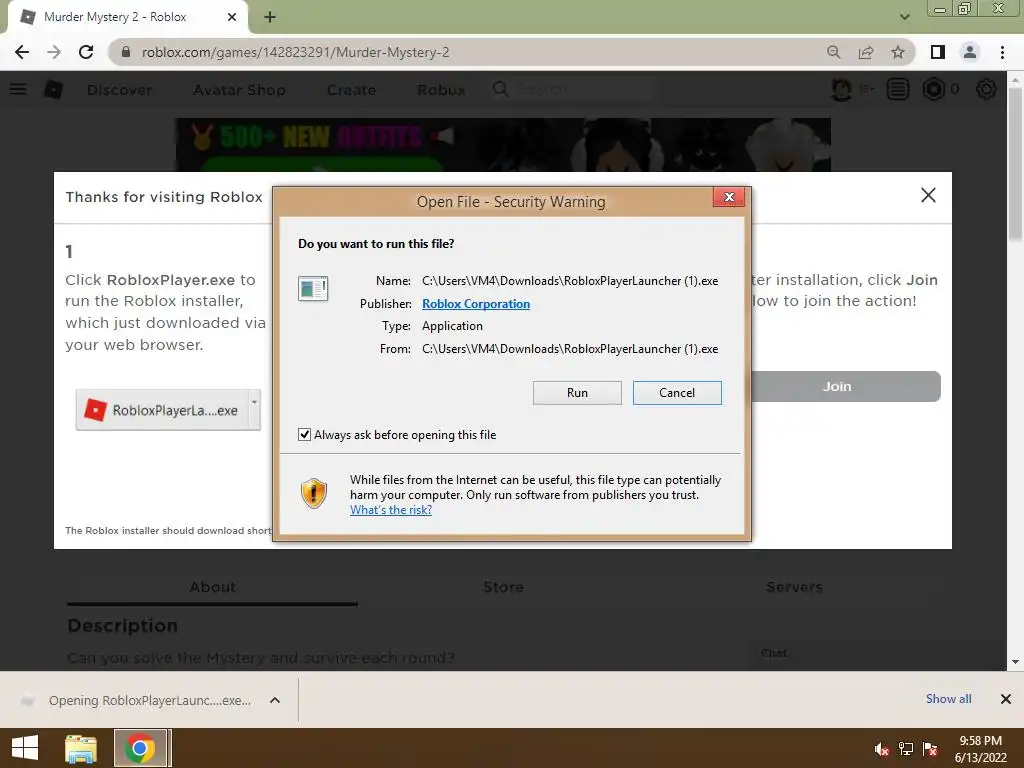The width and height of the screenshot is (1024, 768).
Task: Click the Robux balance icon
Action: [x=934, y=89]
